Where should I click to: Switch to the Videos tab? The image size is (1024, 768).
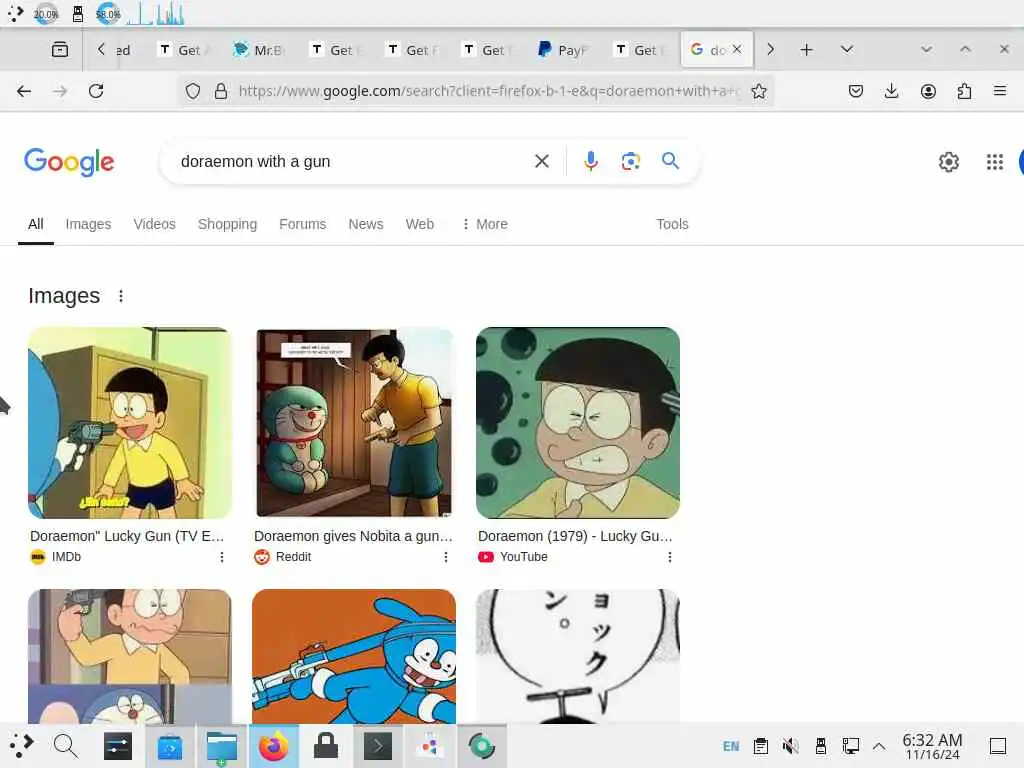(x=155, y=224)
